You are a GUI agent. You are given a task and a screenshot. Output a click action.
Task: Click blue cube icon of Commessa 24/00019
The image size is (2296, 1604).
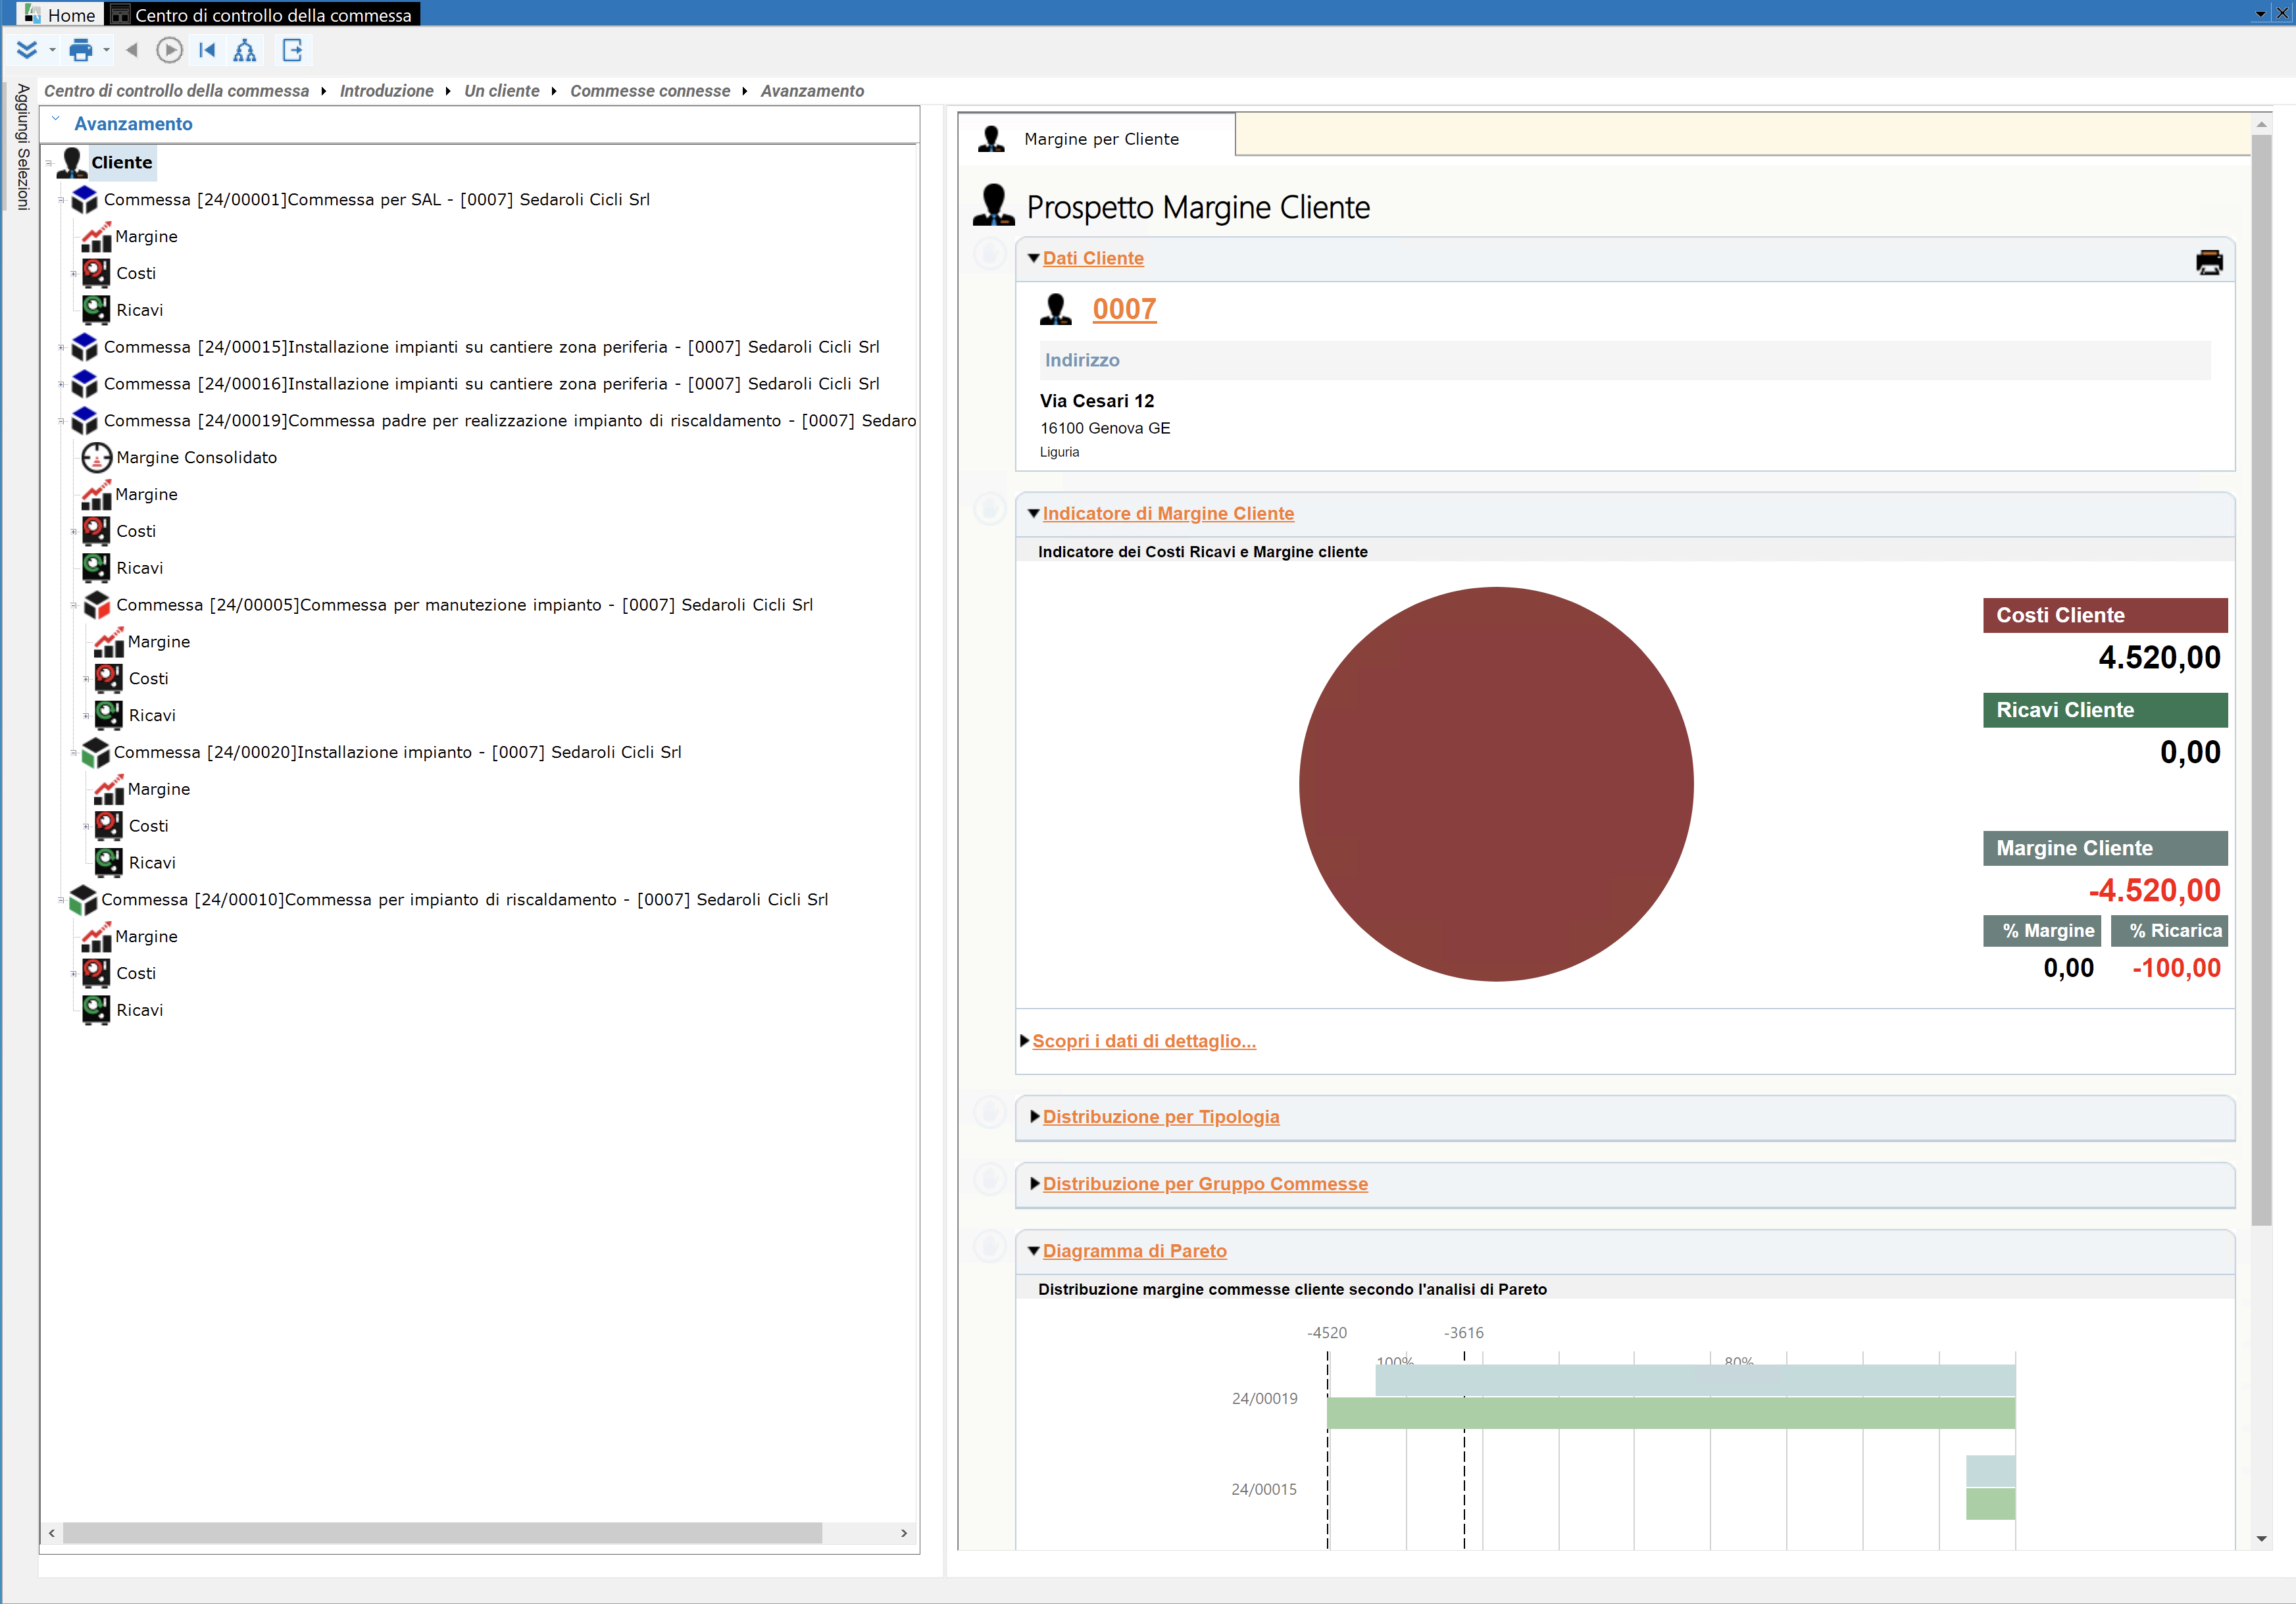point(85,420)
